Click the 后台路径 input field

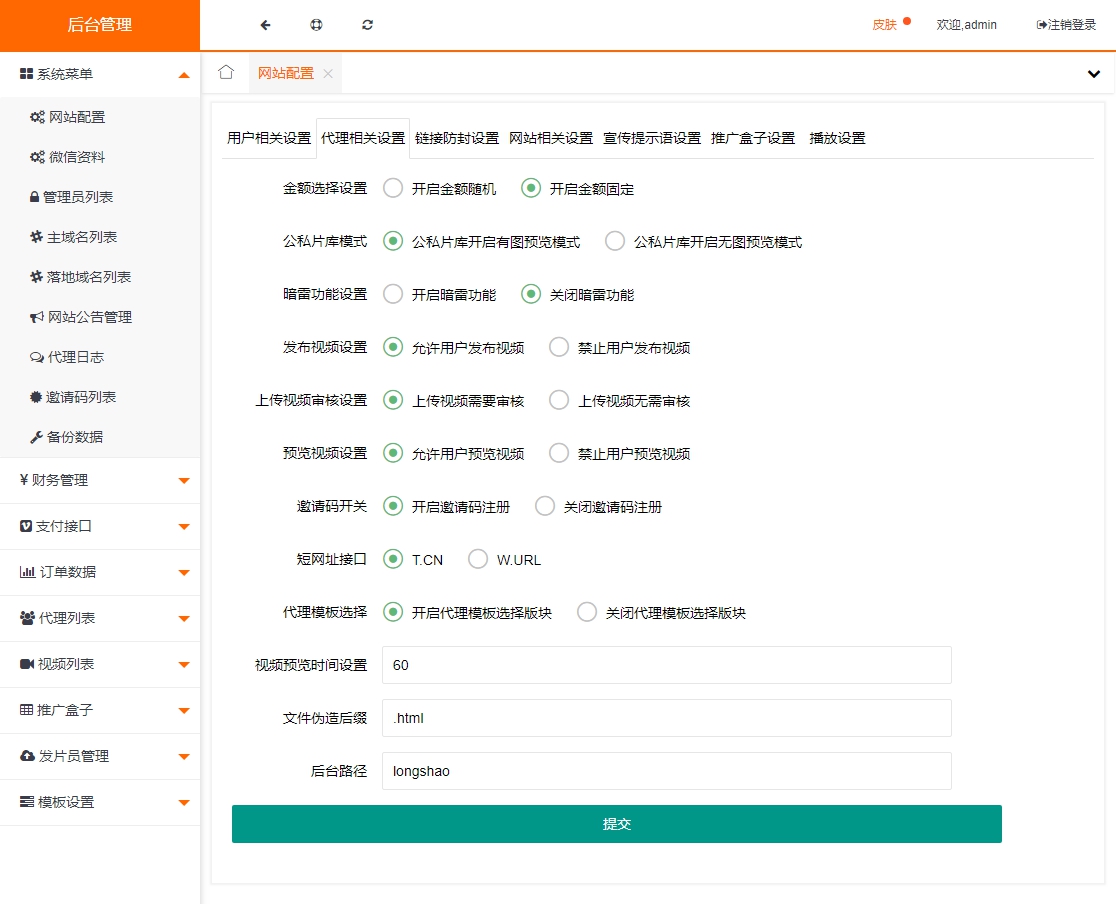[x=666, y=770]
